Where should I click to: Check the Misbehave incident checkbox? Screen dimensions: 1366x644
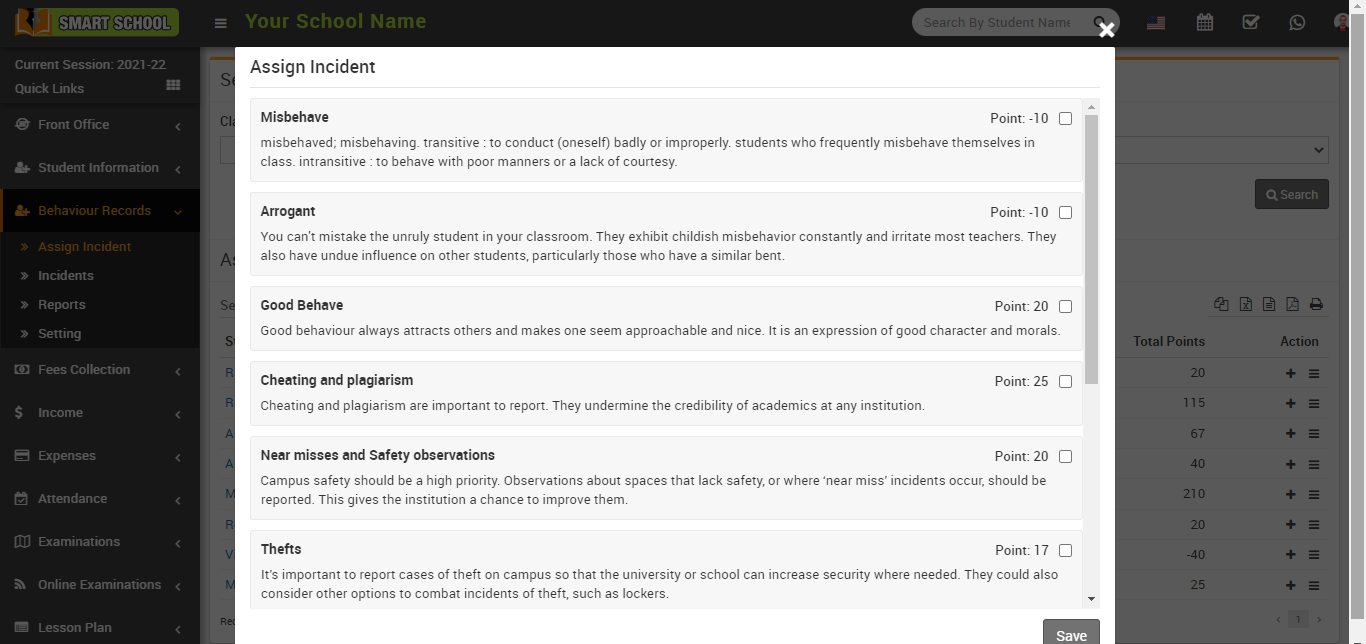pos(1065,119)
